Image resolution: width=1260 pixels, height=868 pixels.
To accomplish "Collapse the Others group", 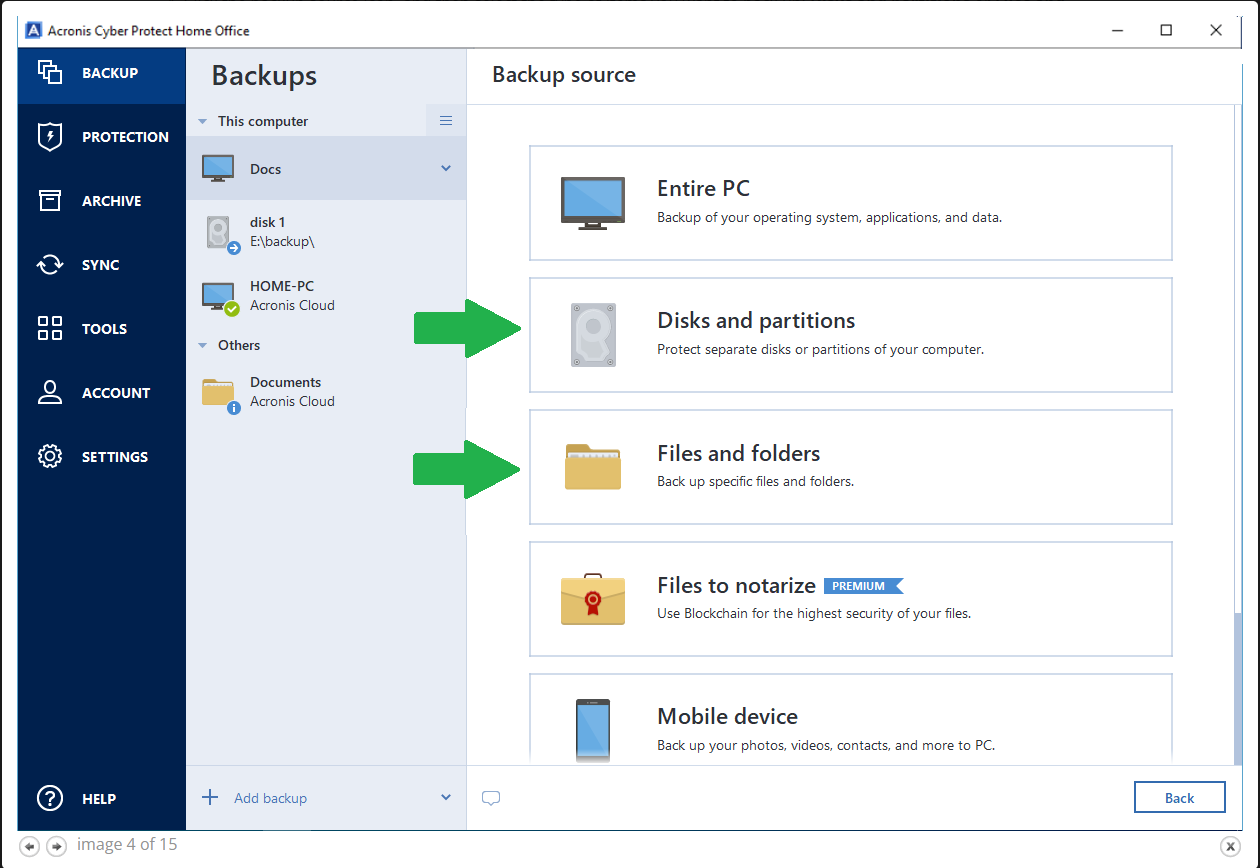I will point(203,345).
